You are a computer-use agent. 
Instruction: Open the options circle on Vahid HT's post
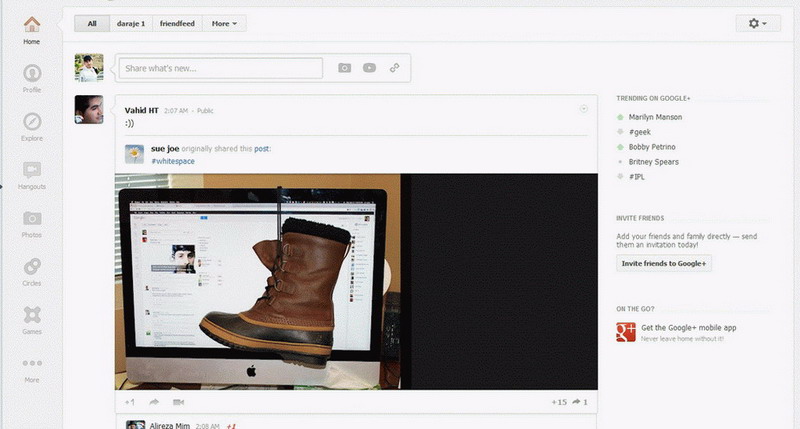pyautogui.click(x=584, y=109)
